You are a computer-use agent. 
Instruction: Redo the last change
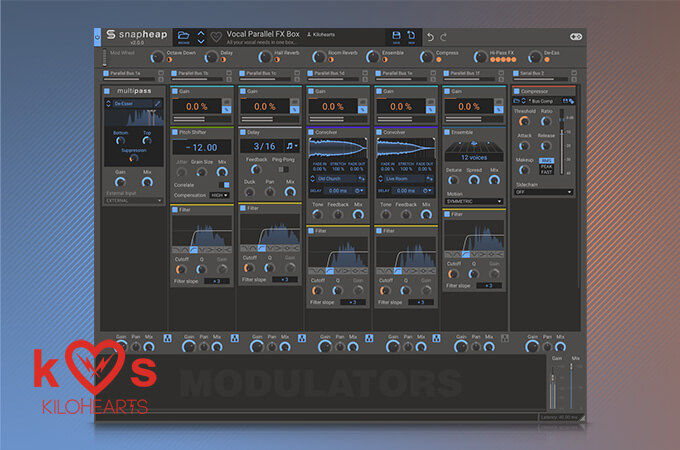[443, 37]
